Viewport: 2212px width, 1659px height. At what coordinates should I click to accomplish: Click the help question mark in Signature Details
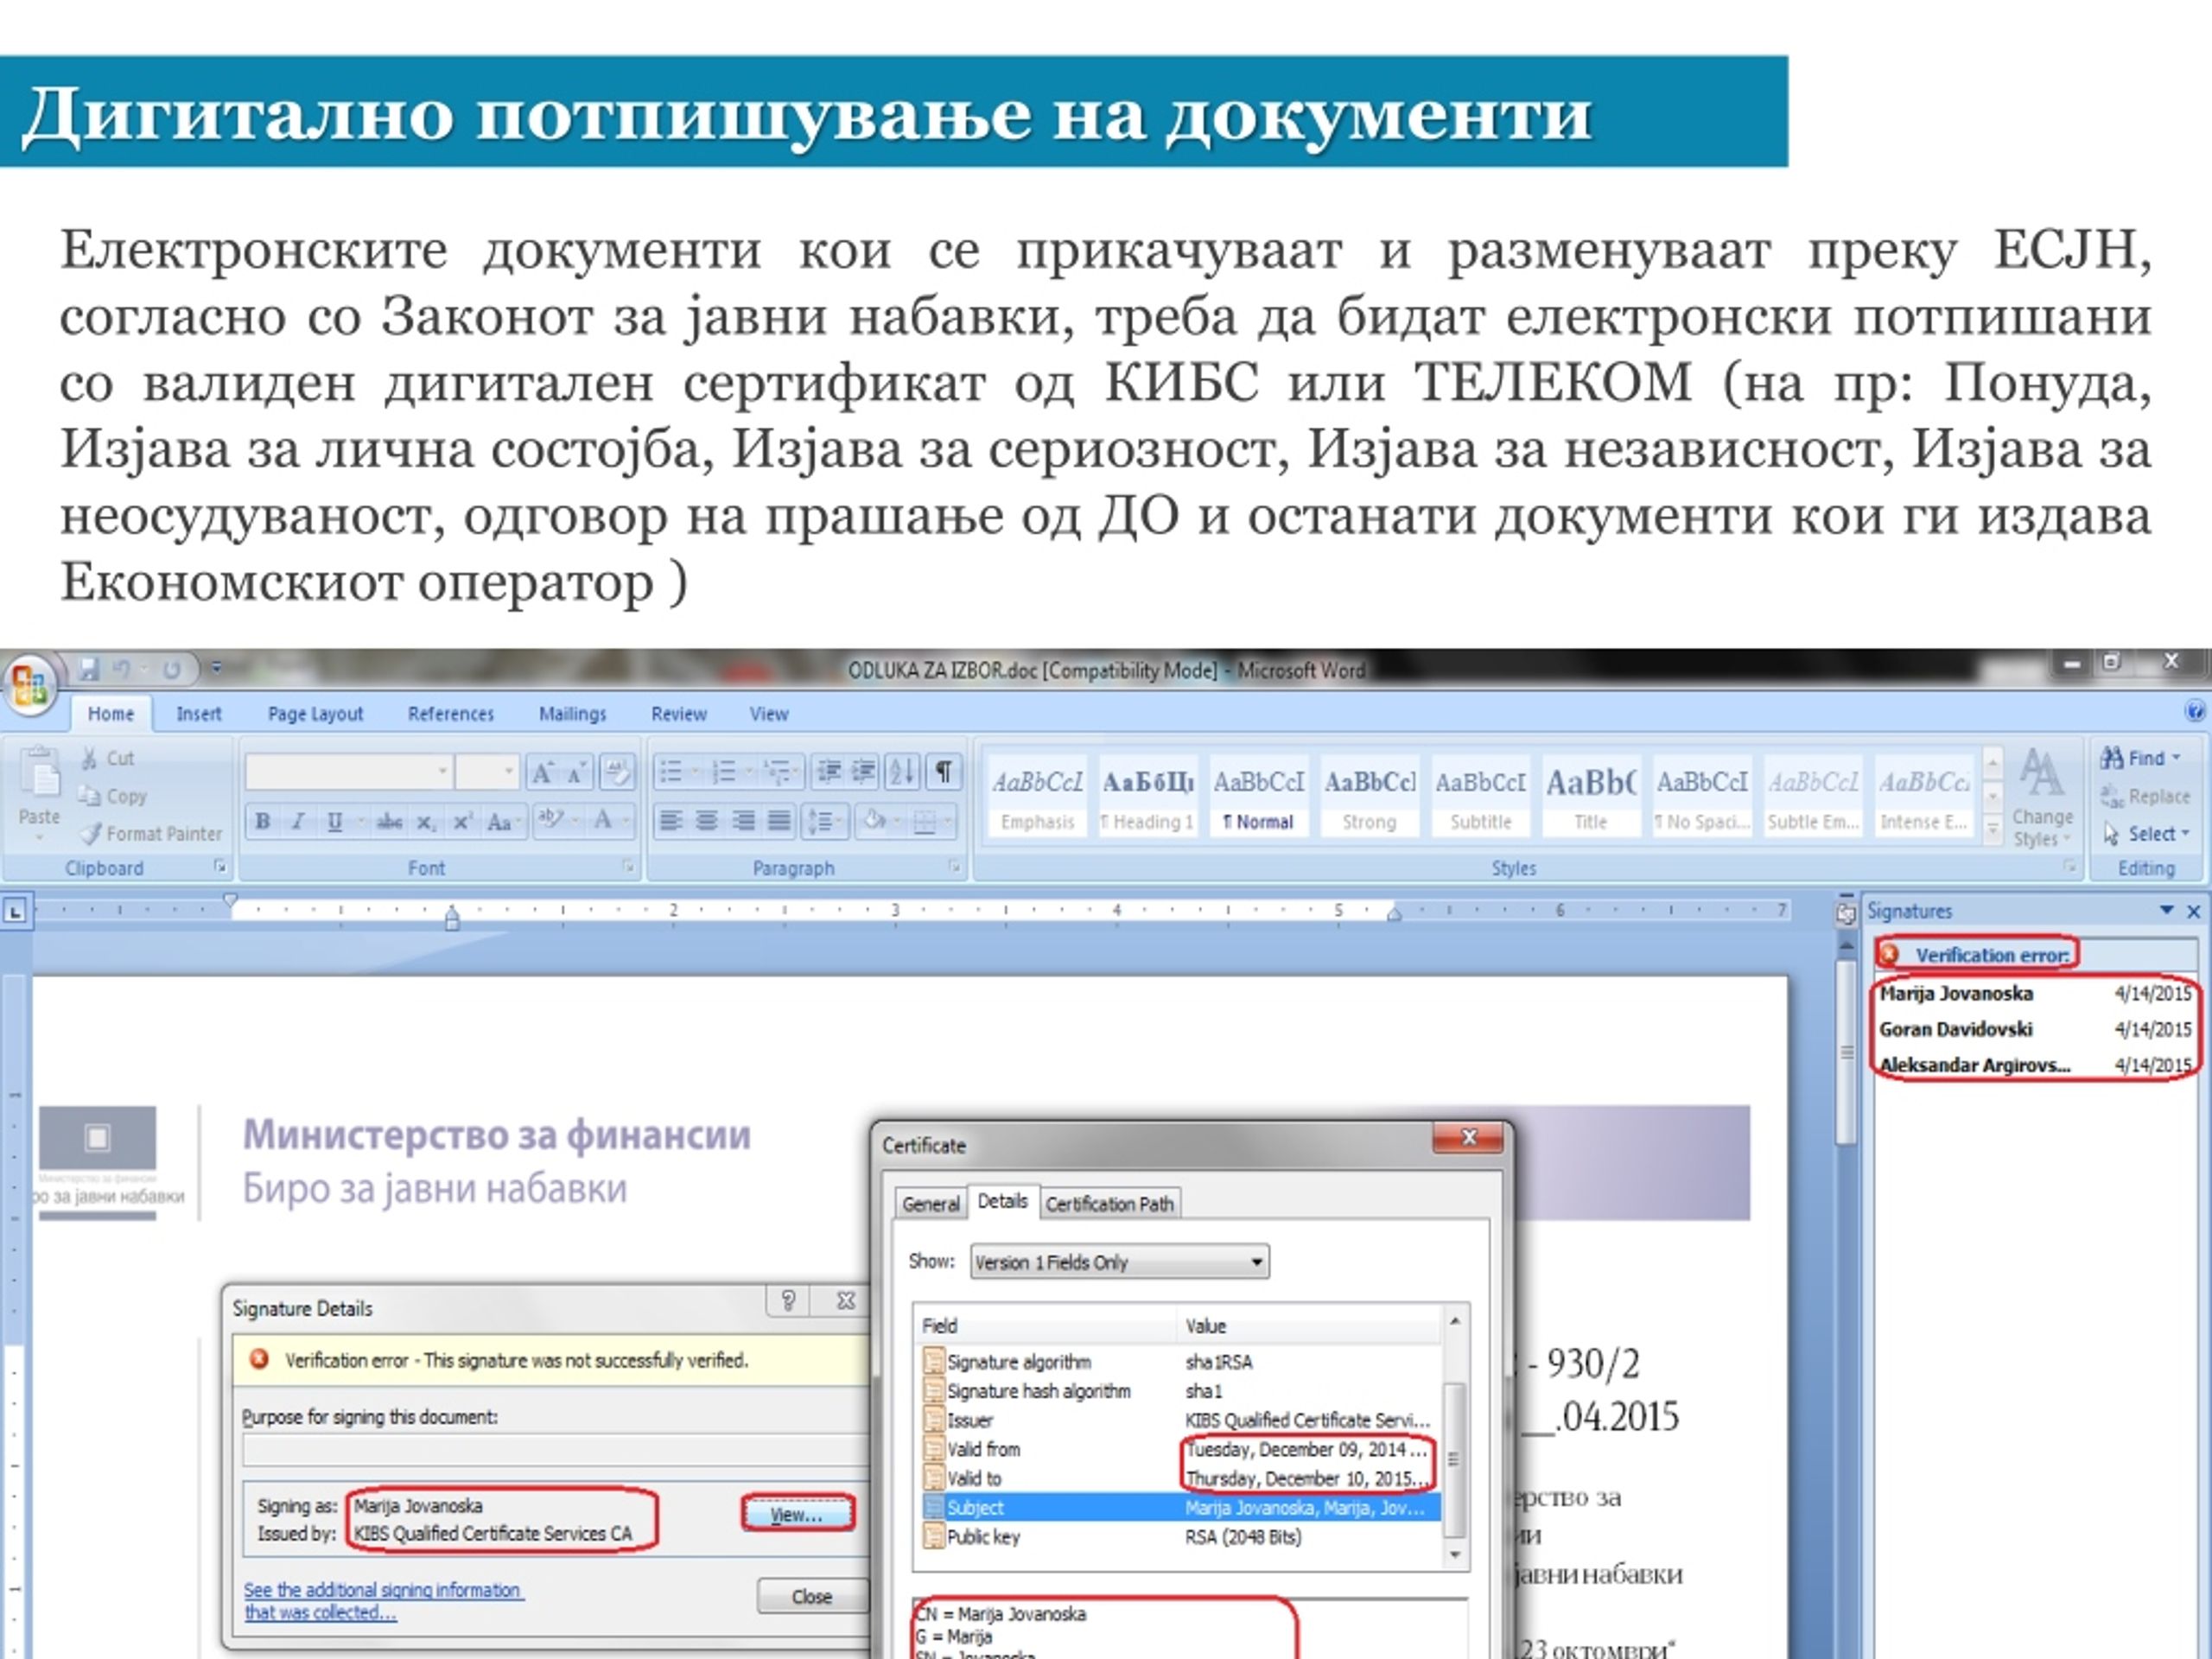(788, 1301)
